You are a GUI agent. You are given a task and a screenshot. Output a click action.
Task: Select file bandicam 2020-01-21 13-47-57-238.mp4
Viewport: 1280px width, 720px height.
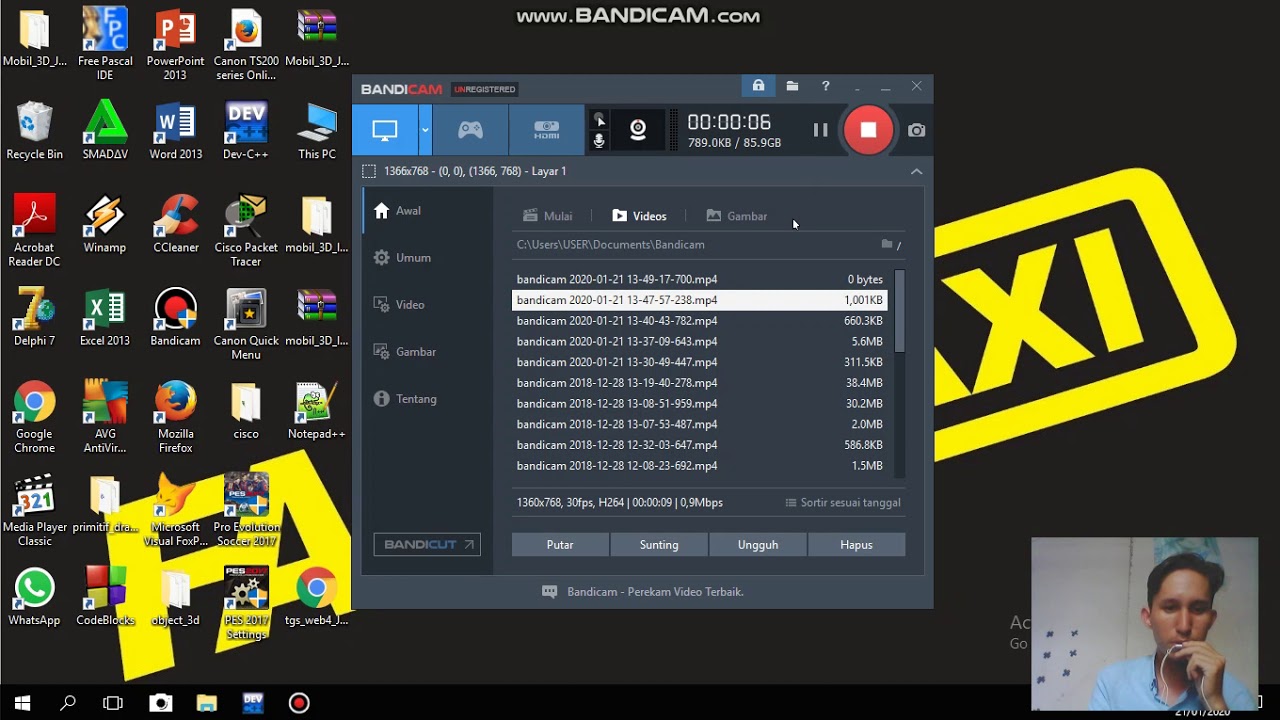tap(699, 300)
